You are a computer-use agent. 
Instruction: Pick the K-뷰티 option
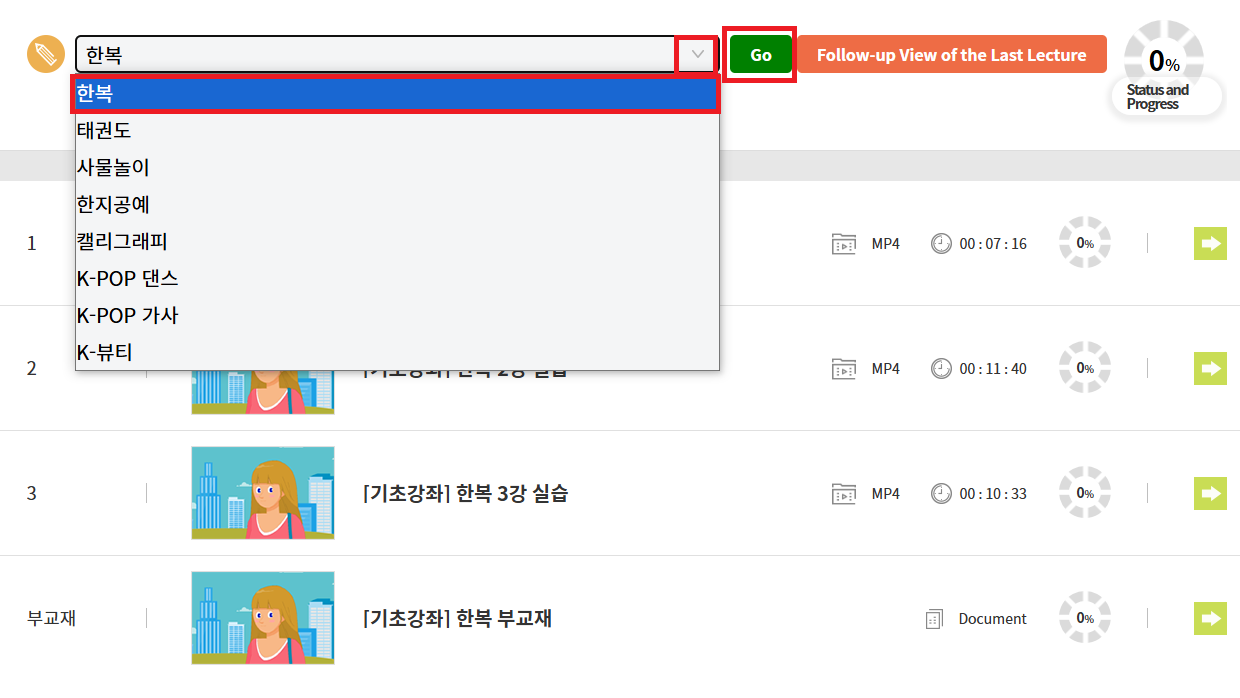(x=104, y=352)
